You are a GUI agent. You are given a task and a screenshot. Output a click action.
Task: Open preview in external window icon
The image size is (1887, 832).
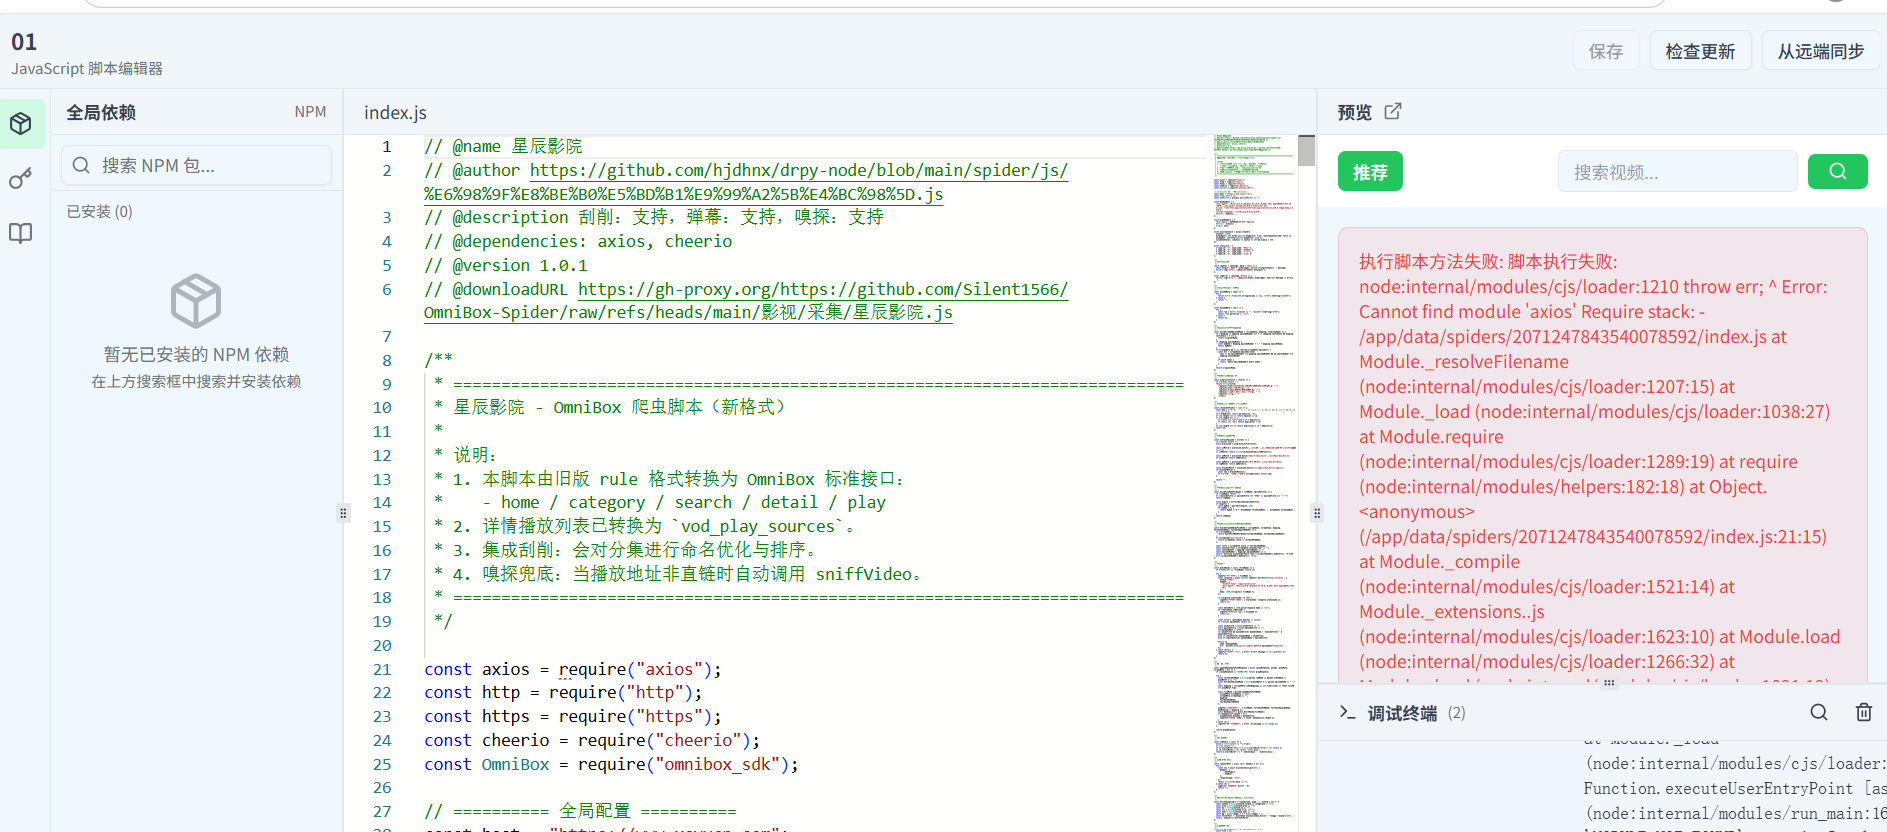1393,112
